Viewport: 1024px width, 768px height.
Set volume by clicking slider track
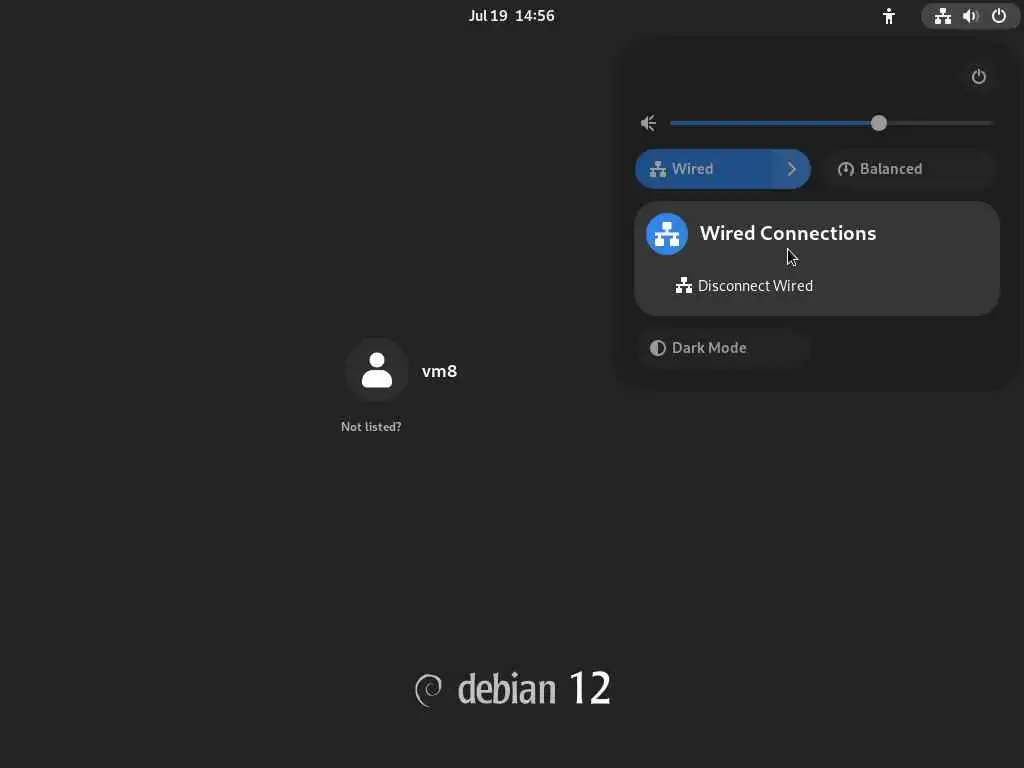point(831,123)
